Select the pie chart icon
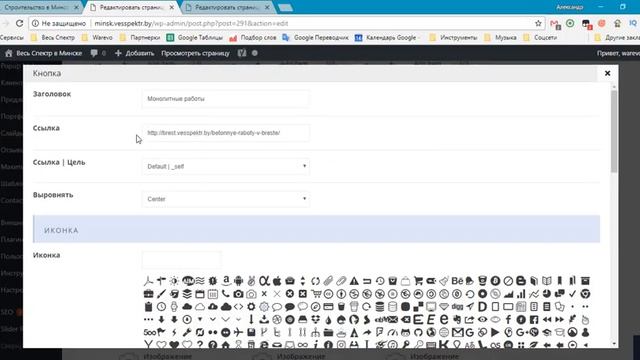Viewport: 640px width, 360px height. pos(547,293)
